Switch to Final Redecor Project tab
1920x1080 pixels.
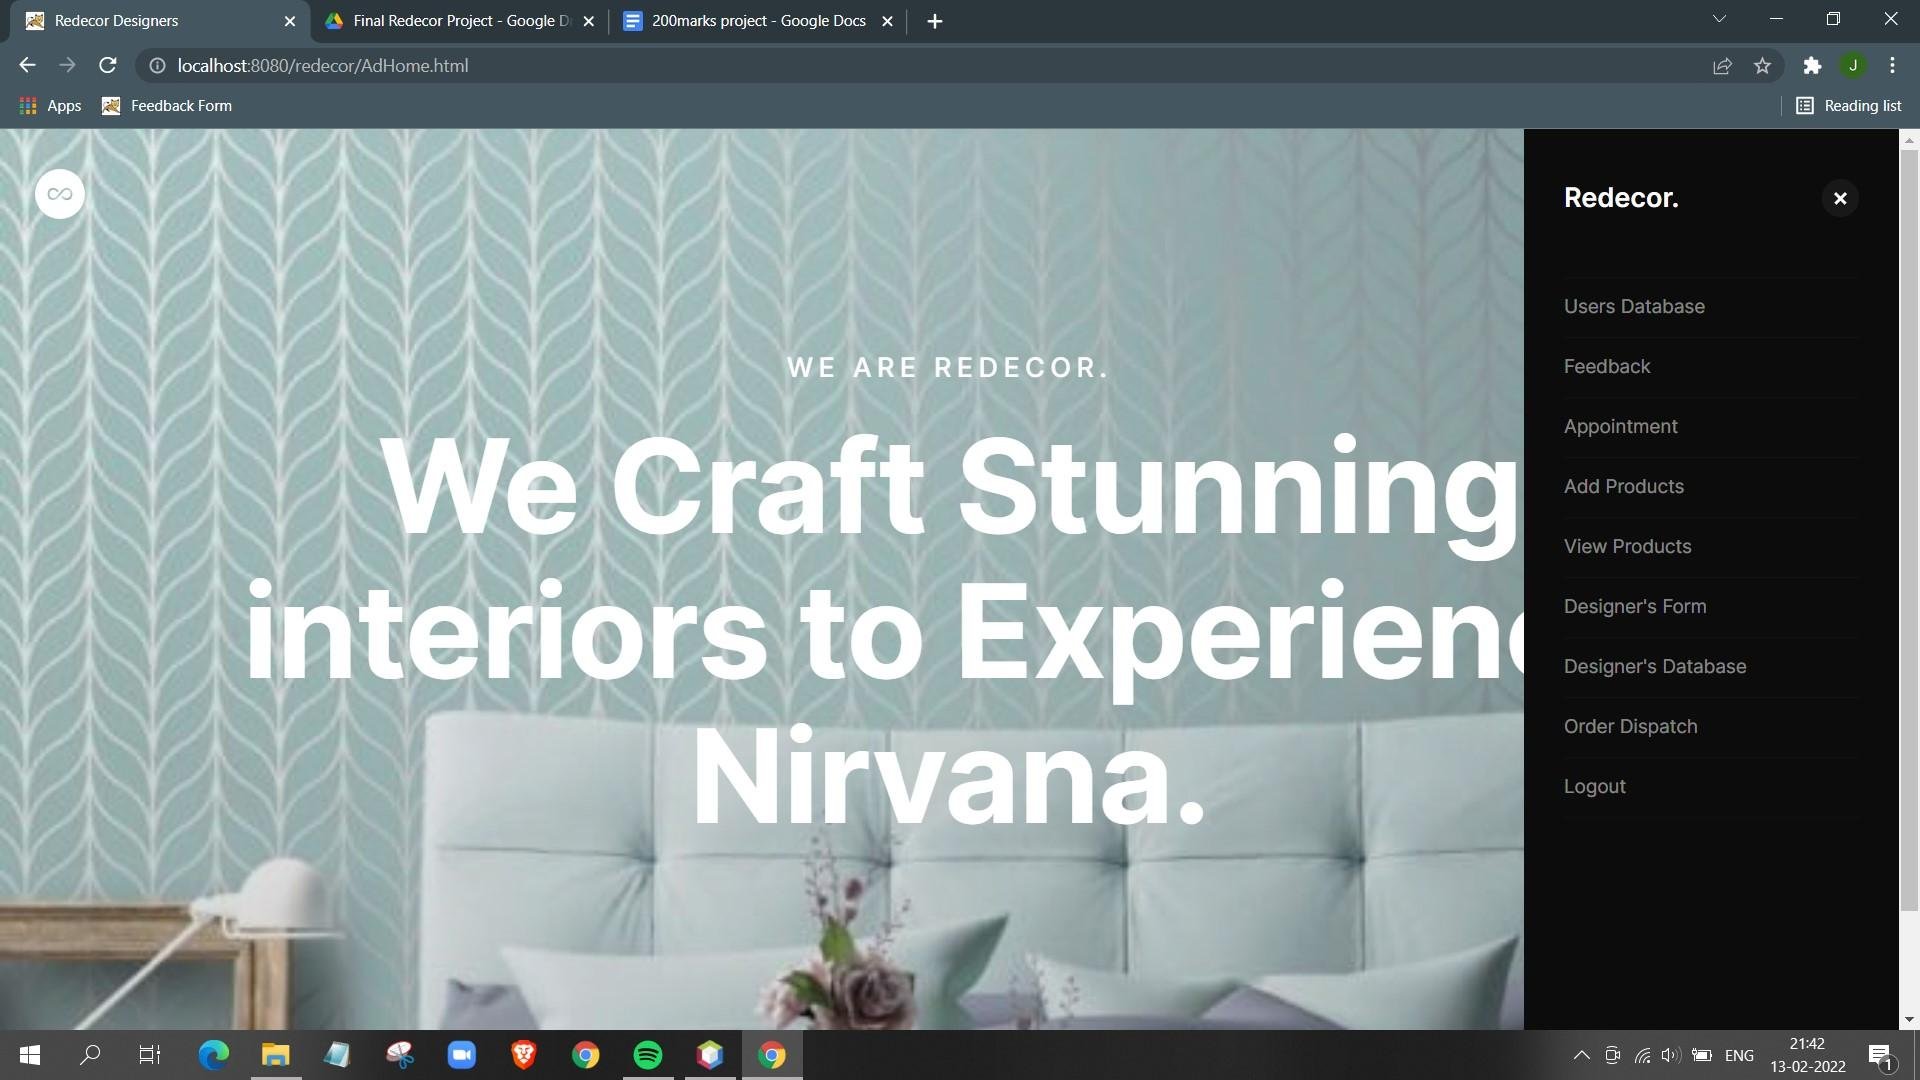click(x=460, y=21)
